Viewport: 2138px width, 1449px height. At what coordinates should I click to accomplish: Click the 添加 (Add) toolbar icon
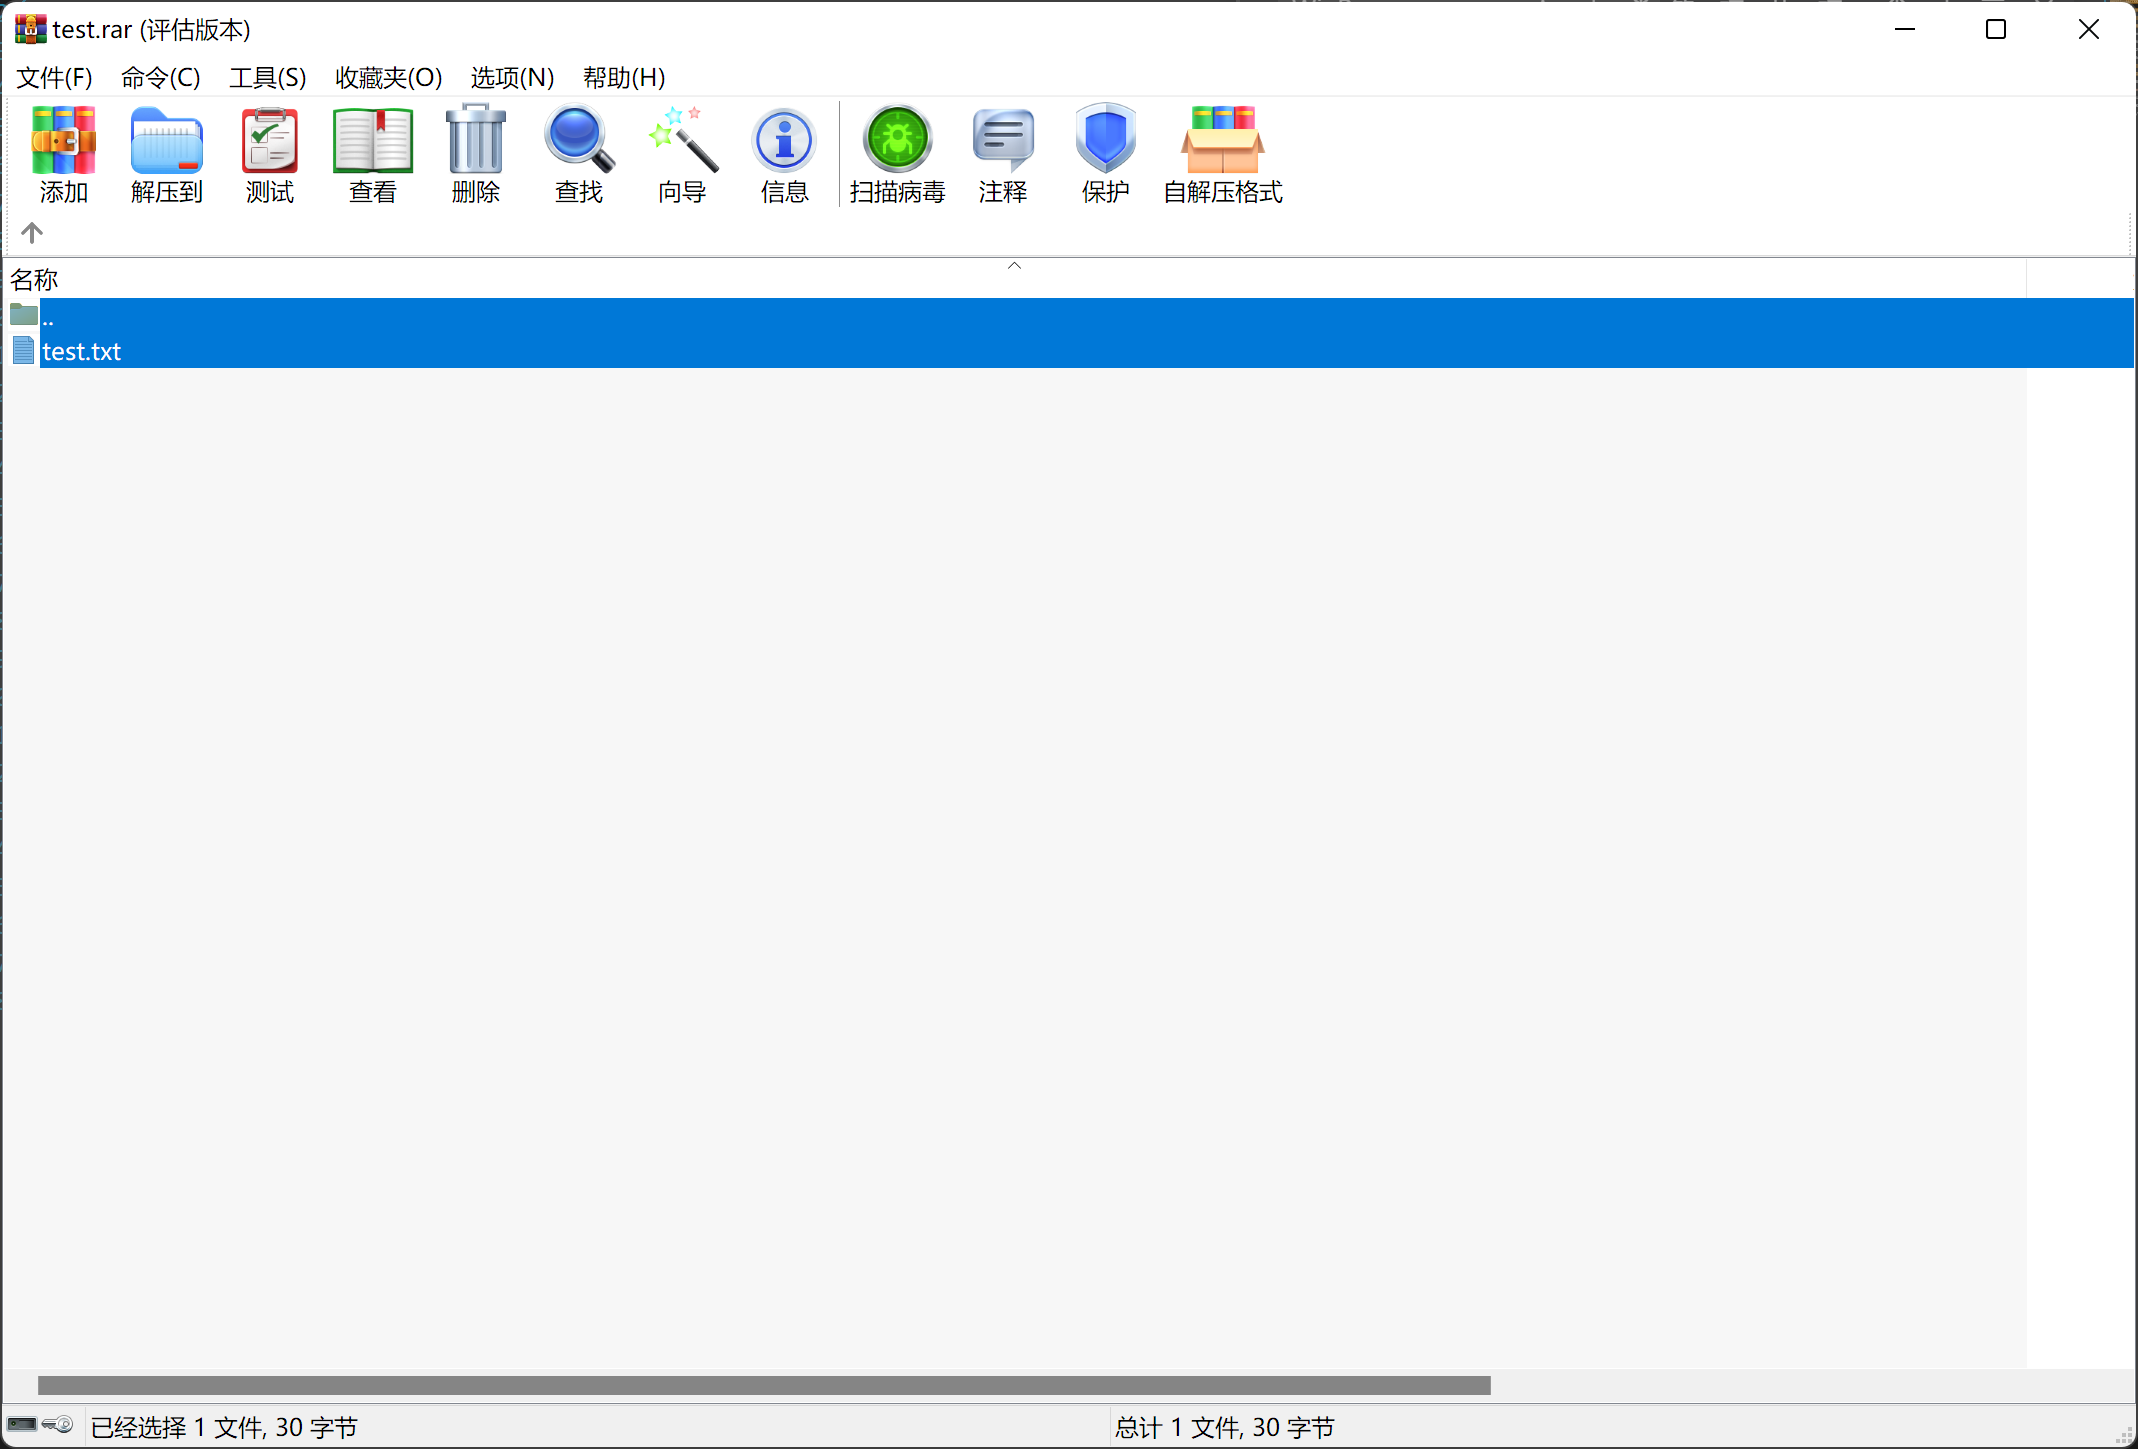pyautogui.click(x=64, y=154)
